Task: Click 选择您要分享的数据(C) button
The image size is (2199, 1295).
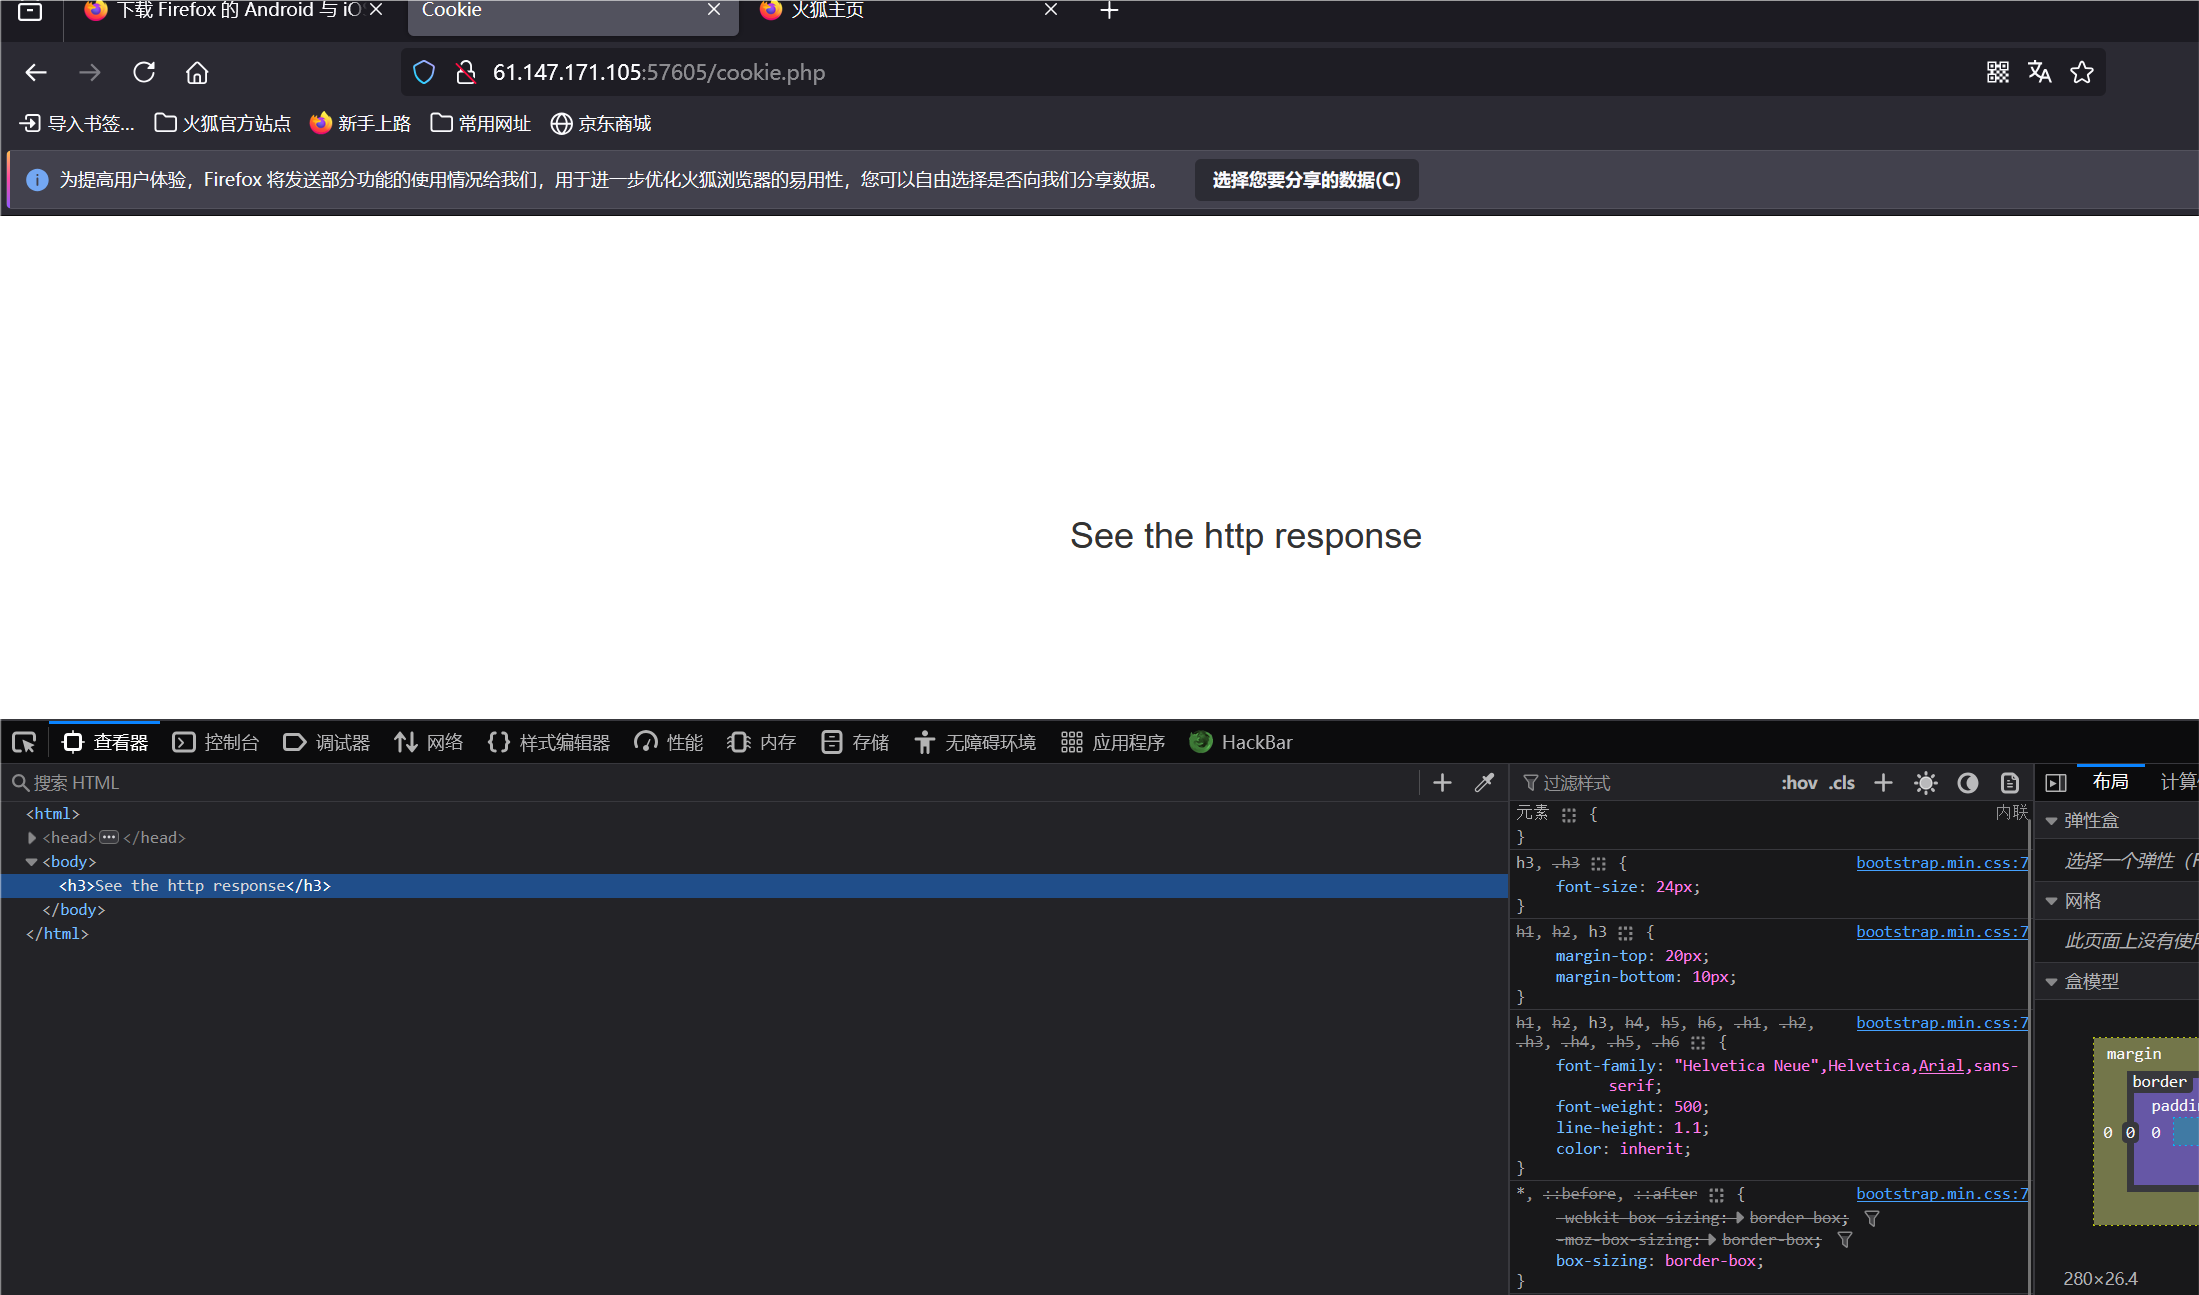Action: (x=1306, y=180)
